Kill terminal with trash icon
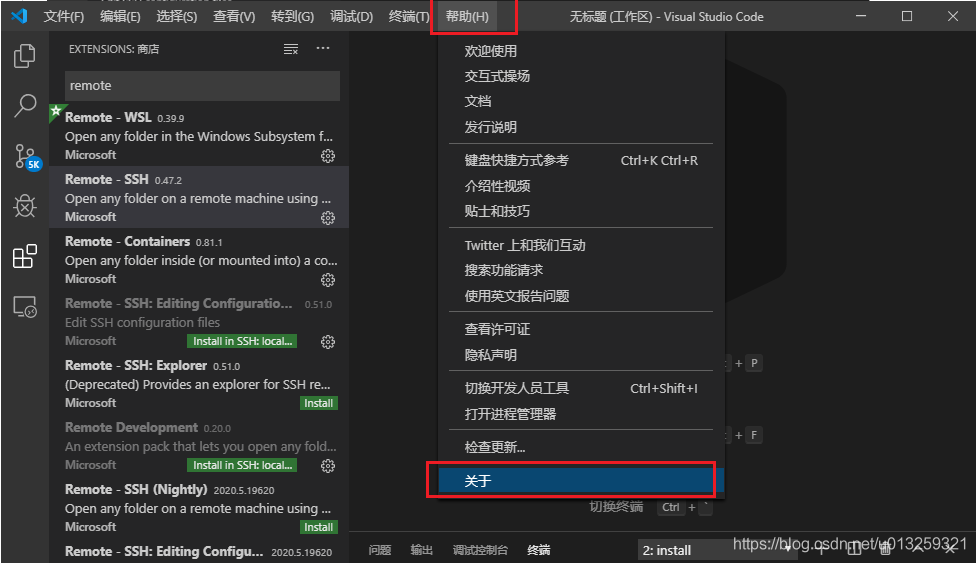 point(885,549)
